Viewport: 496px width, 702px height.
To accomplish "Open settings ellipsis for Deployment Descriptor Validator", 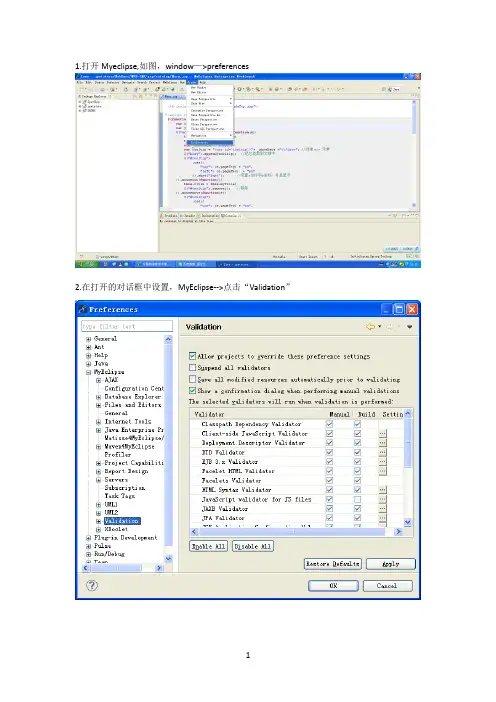I will 382,443.
